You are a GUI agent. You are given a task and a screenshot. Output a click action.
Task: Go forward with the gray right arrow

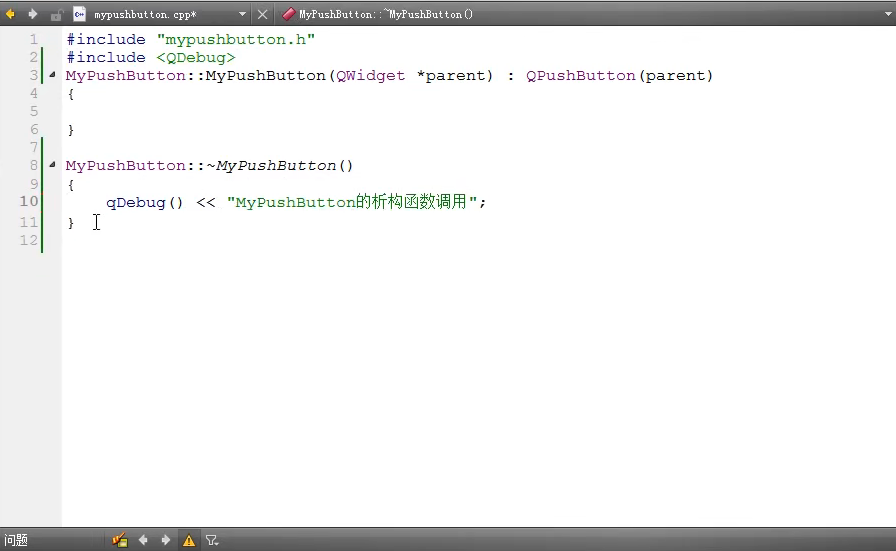click(33, 14)
